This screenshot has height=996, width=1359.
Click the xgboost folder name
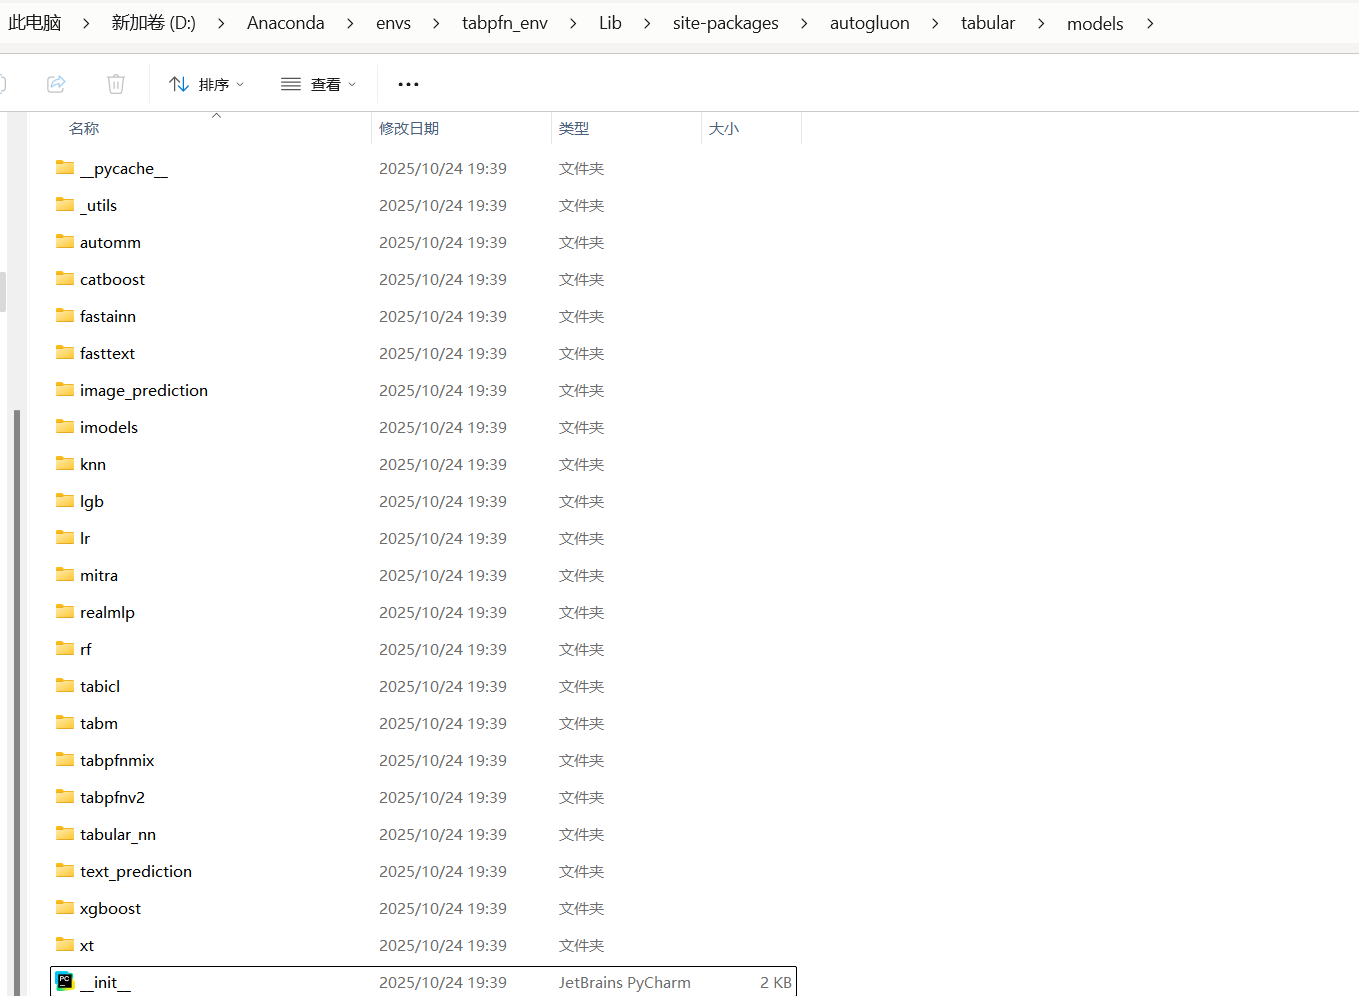tap(110, 908)
